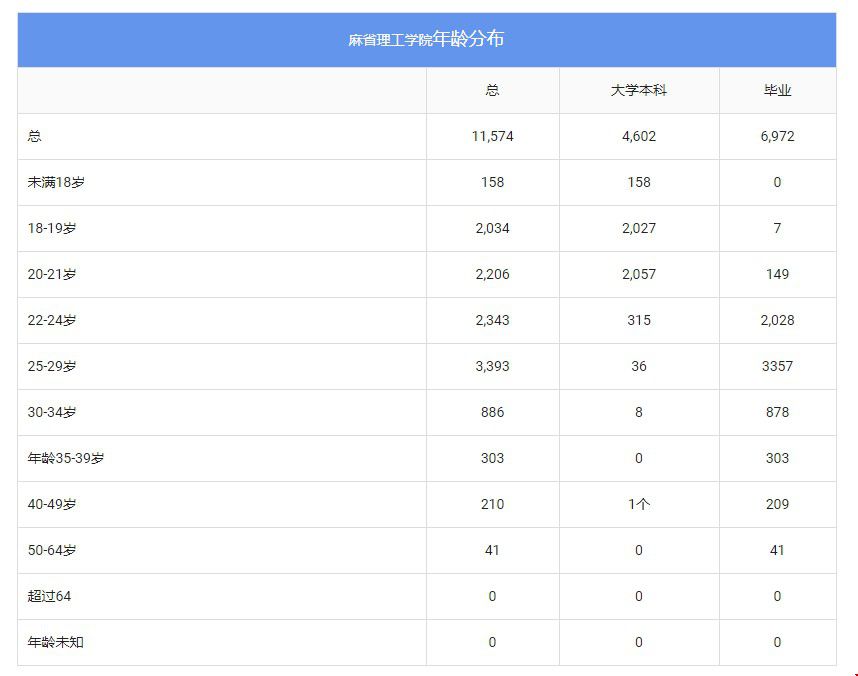Click the value 2,057 for 20-21岁

click(639, 274)
